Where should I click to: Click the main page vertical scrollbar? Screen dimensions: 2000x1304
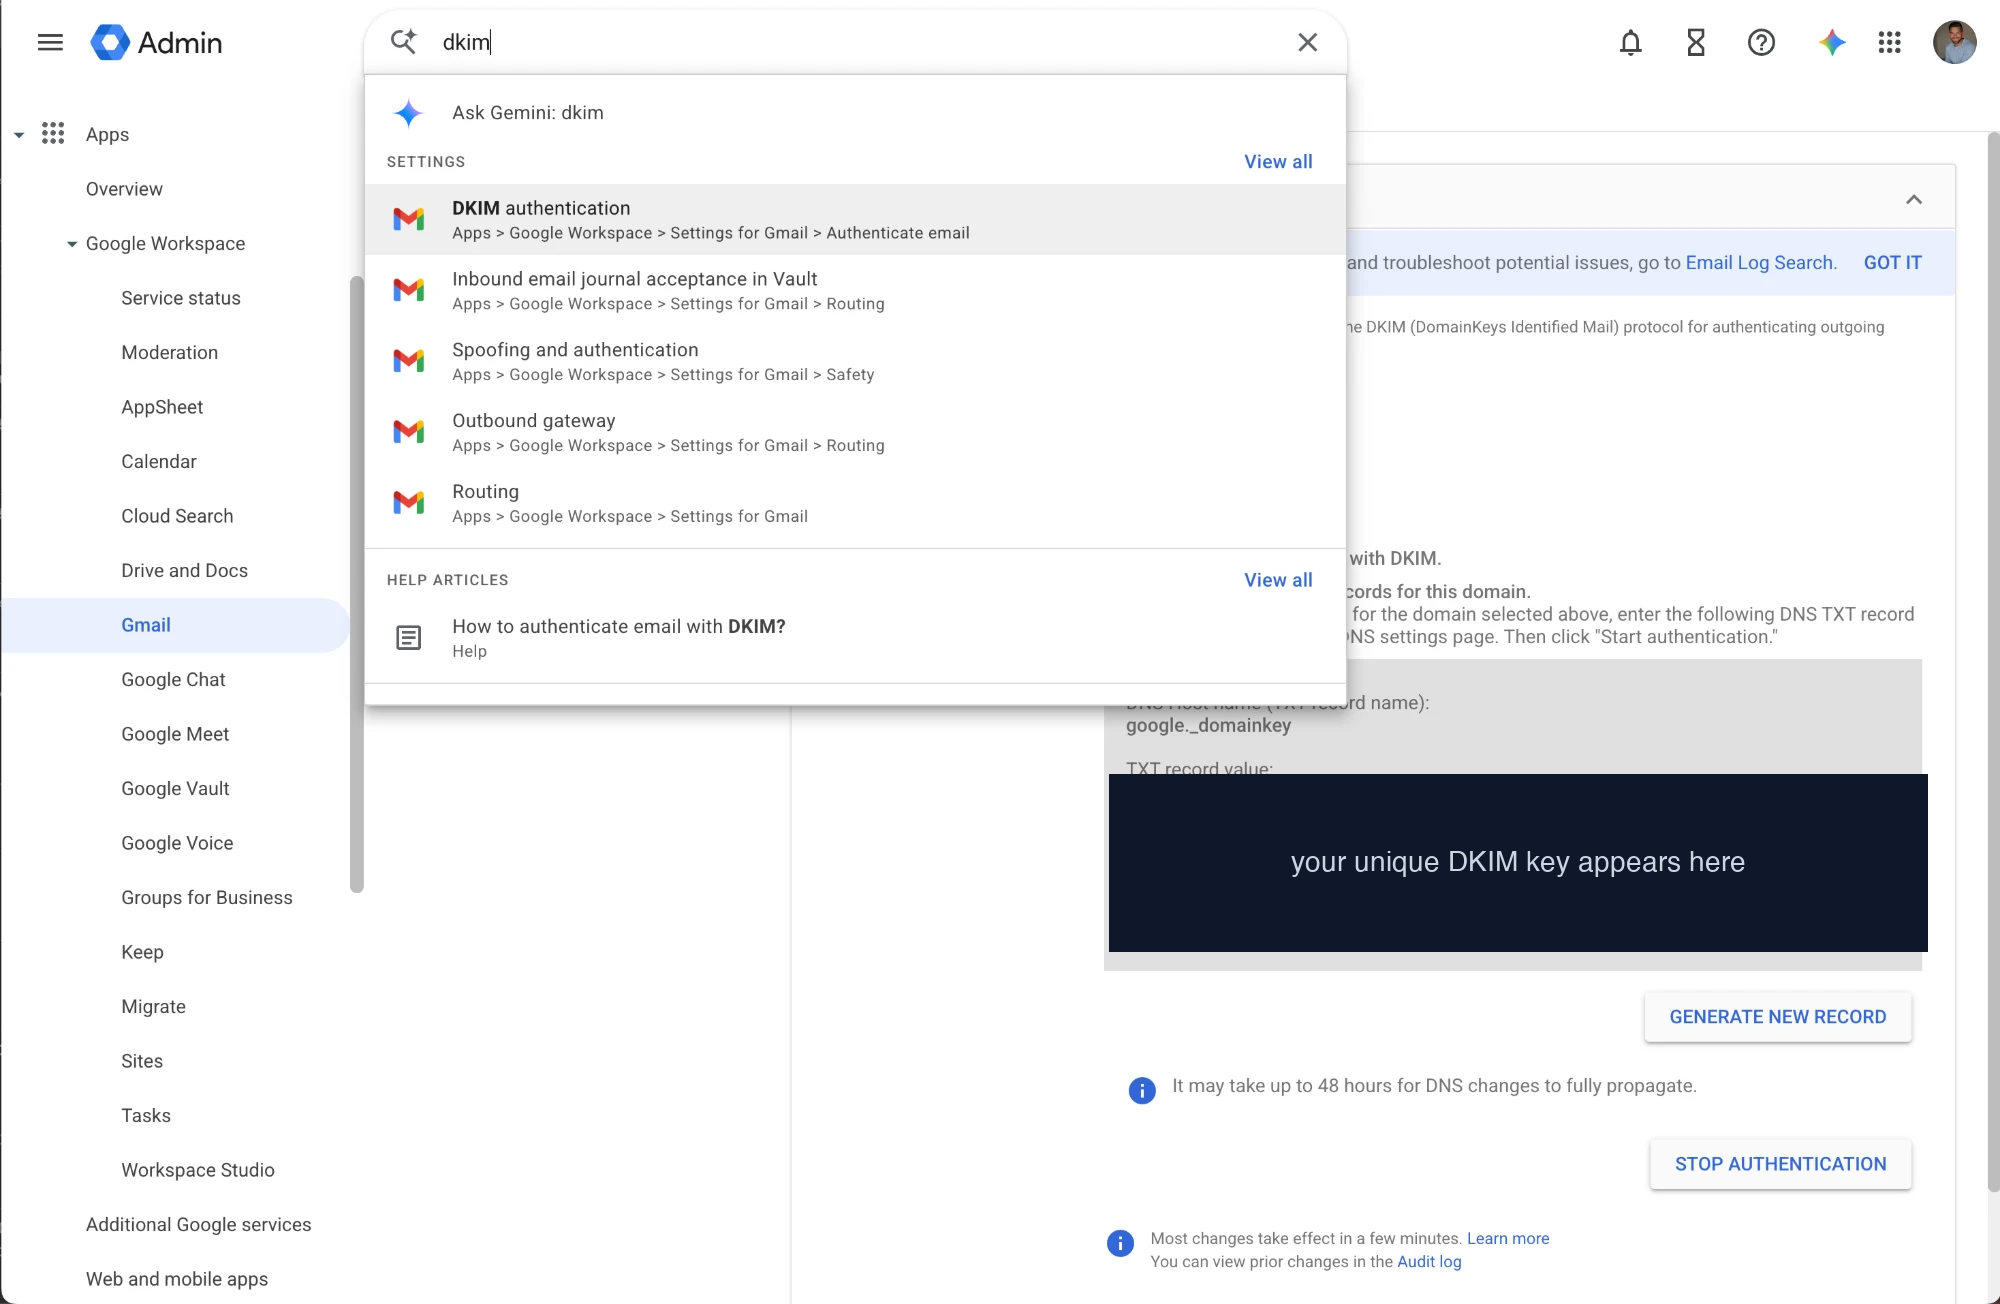[1993, 661]
